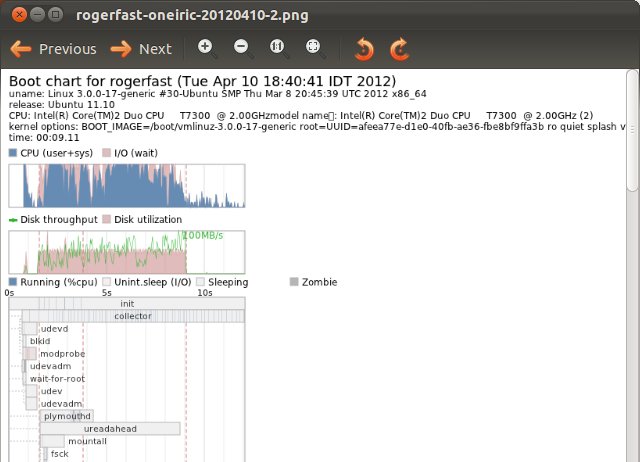This screenshot has height=462, width=640.
Task: Minimize the image viewer window
Action: (x=38, y=15)
